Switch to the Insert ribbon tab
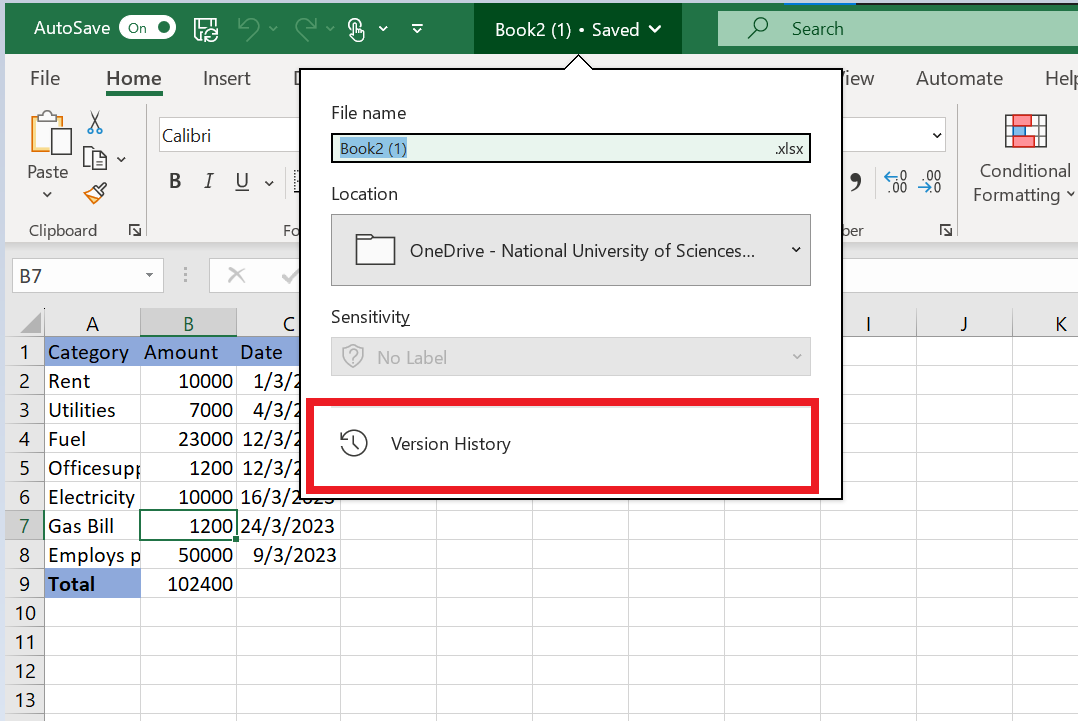The image size is (1078, 721). (226, 78)
